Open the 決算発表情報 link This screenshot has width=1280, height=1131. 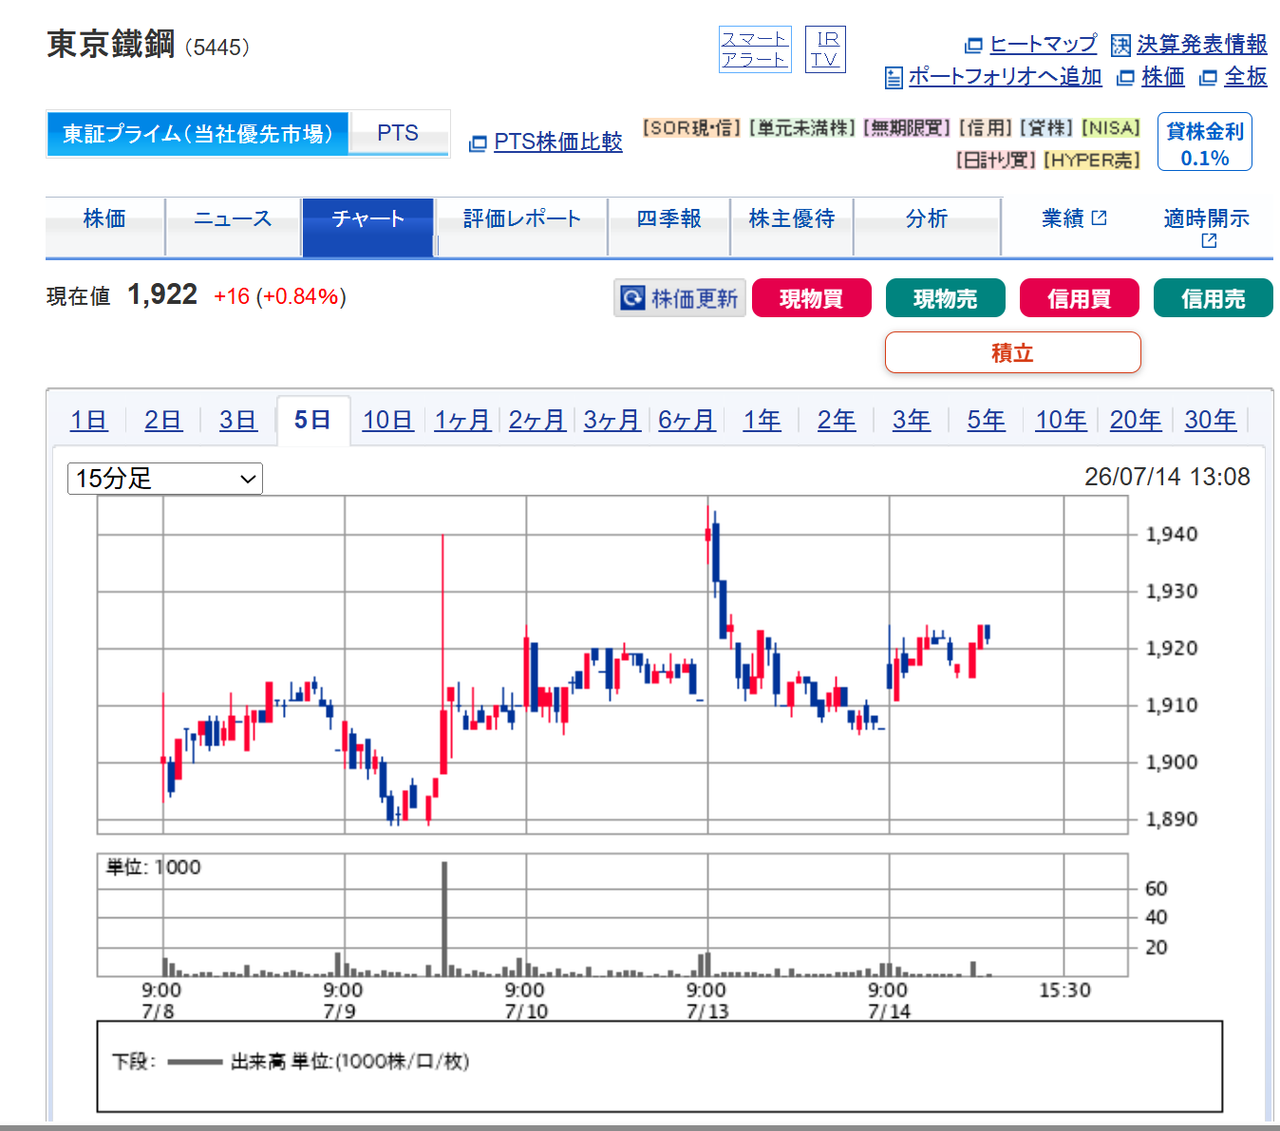1202,45
